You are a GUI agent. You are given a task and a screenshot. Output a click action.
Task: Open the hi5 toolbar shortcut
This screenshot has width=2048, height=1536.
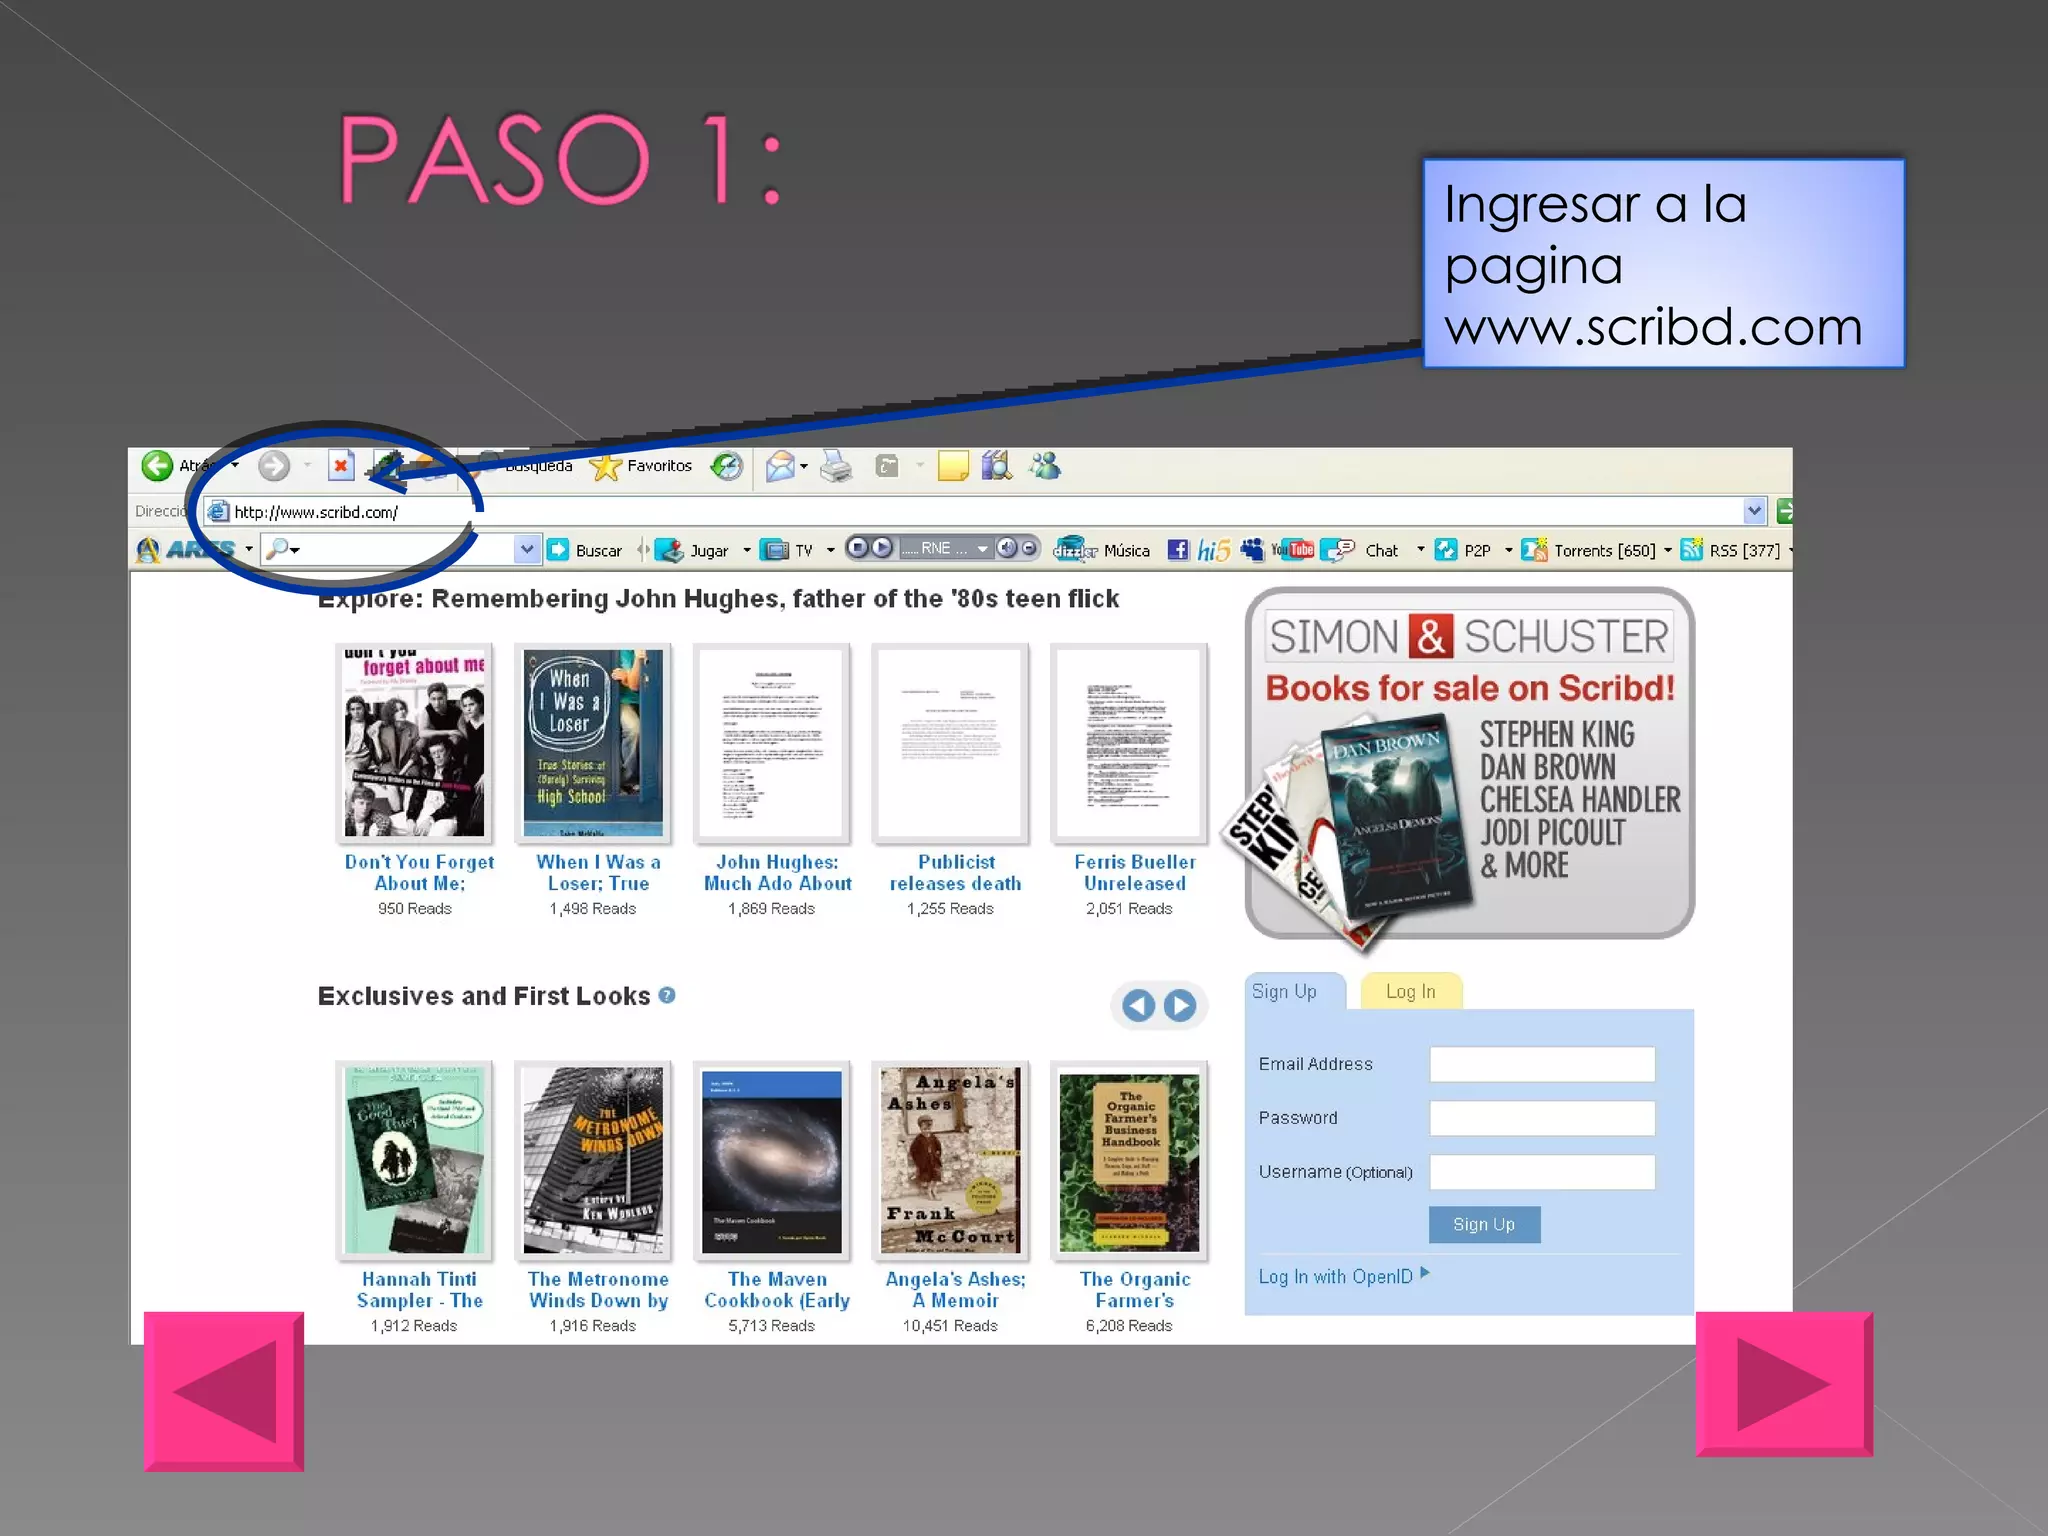(1213, 550)
